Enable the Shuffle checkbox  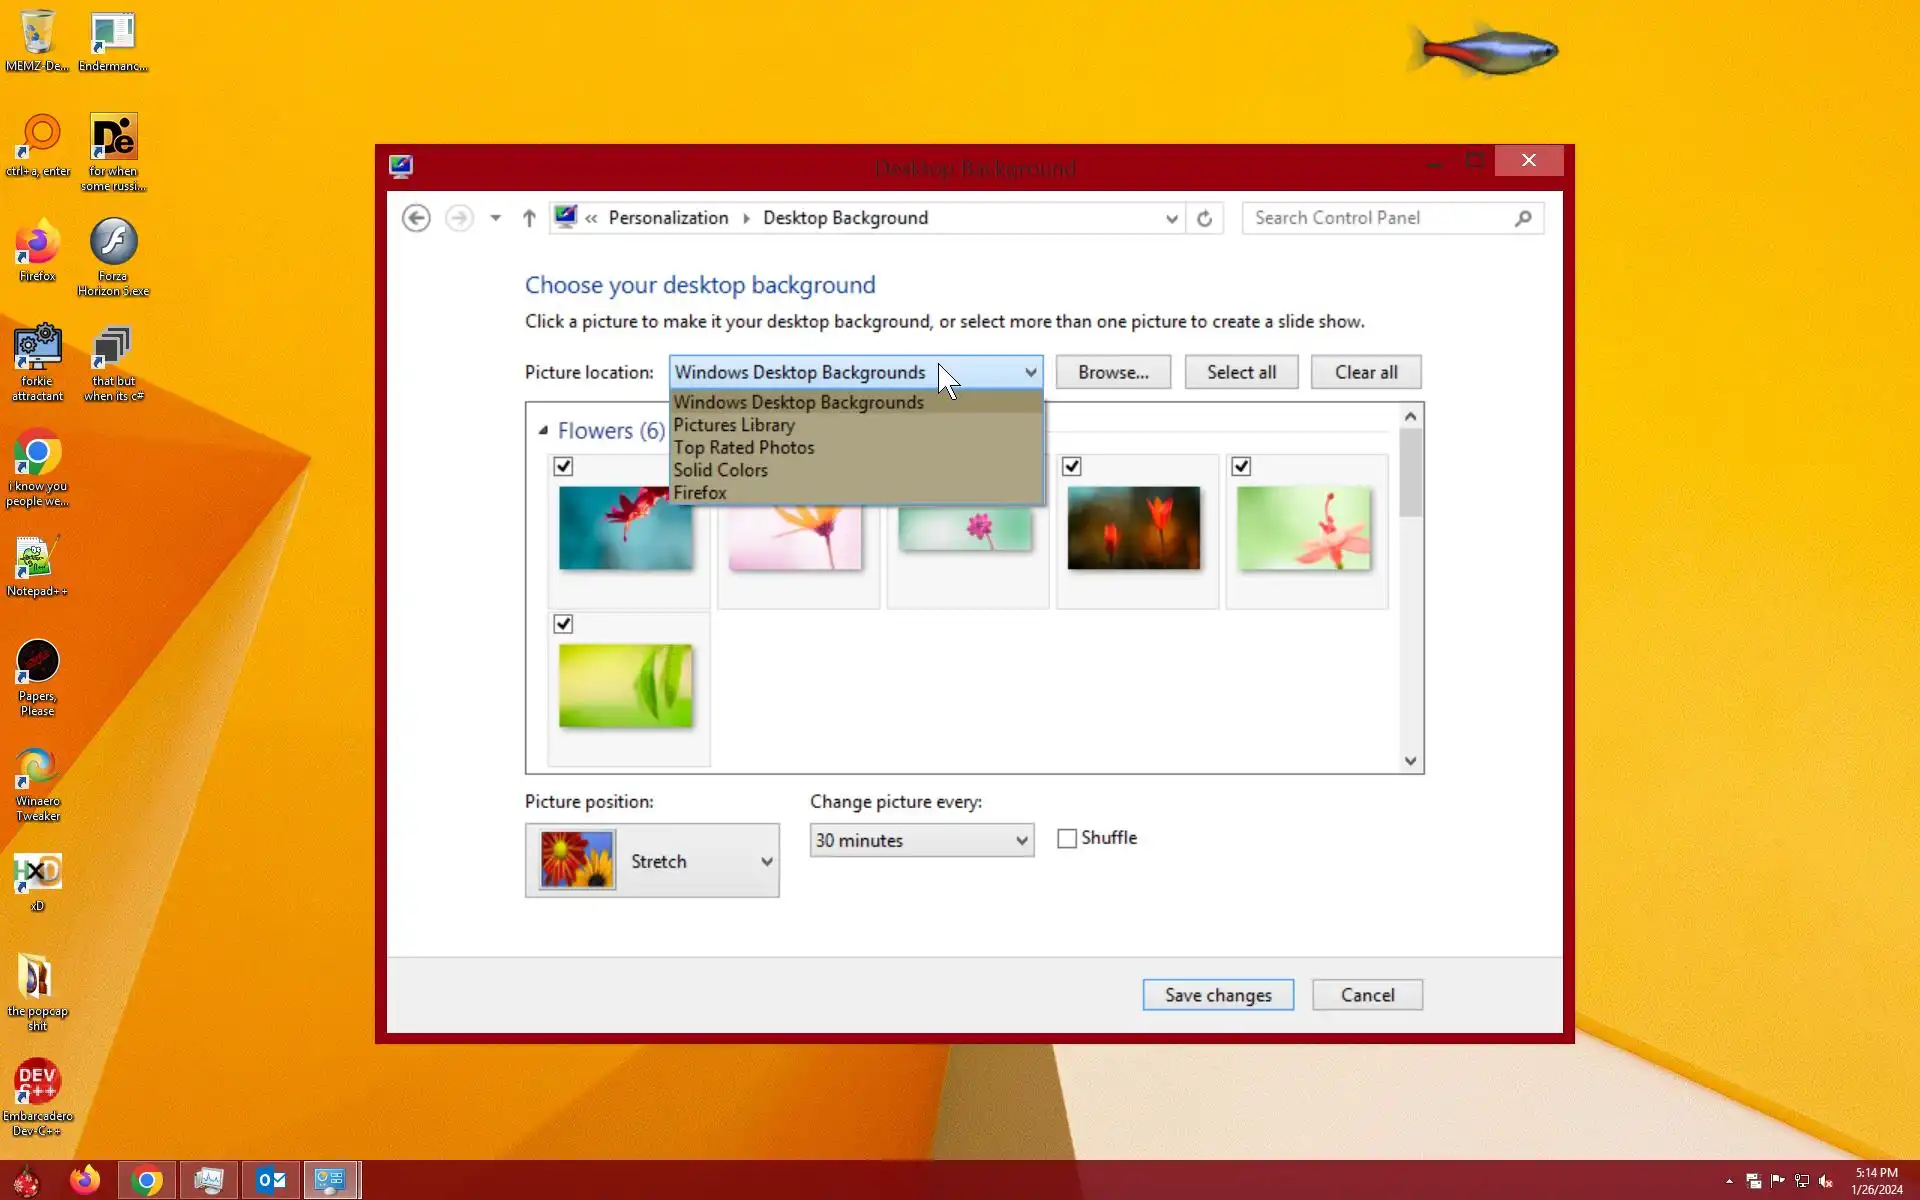[1067, 839]
